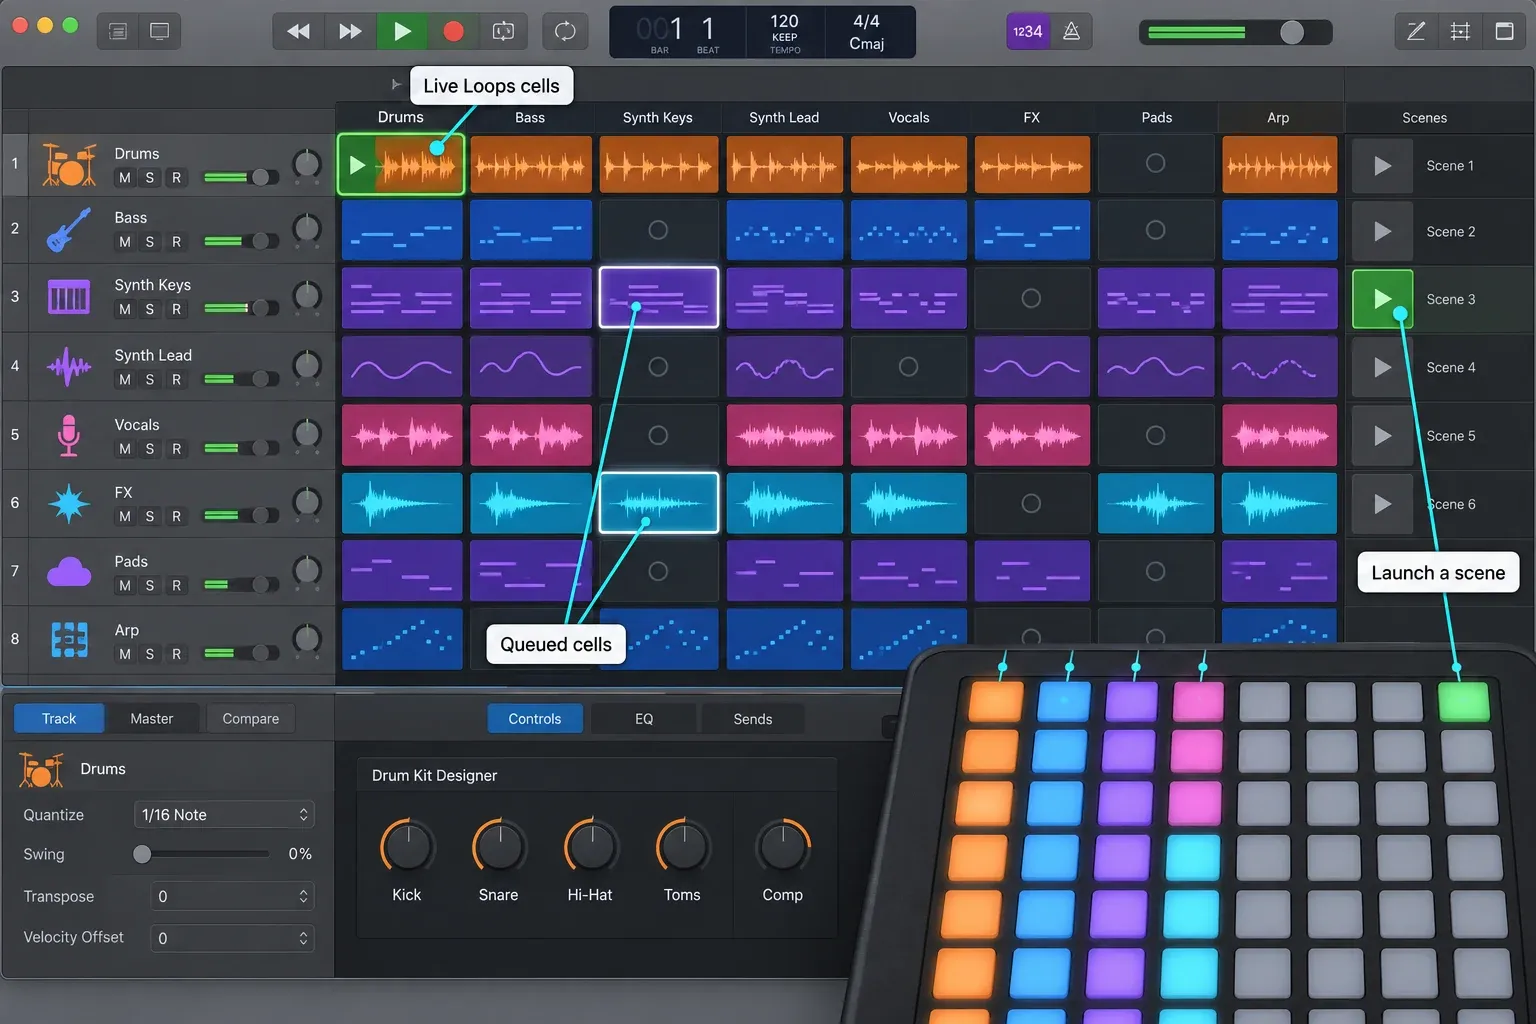
Task: Launch Scene 4 with its play button
Action: point(1382,368)
